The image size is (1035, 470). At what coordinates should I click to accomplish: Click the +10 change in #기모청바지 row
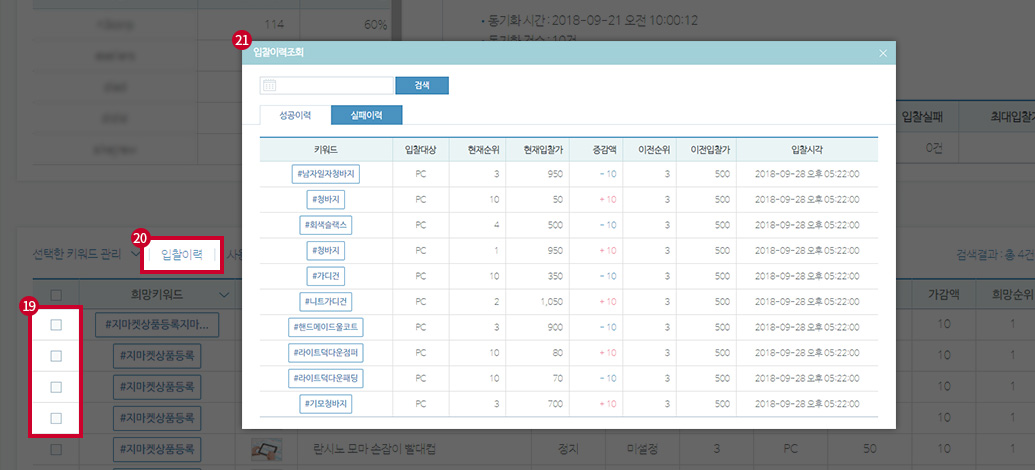(x=607, y=403)
